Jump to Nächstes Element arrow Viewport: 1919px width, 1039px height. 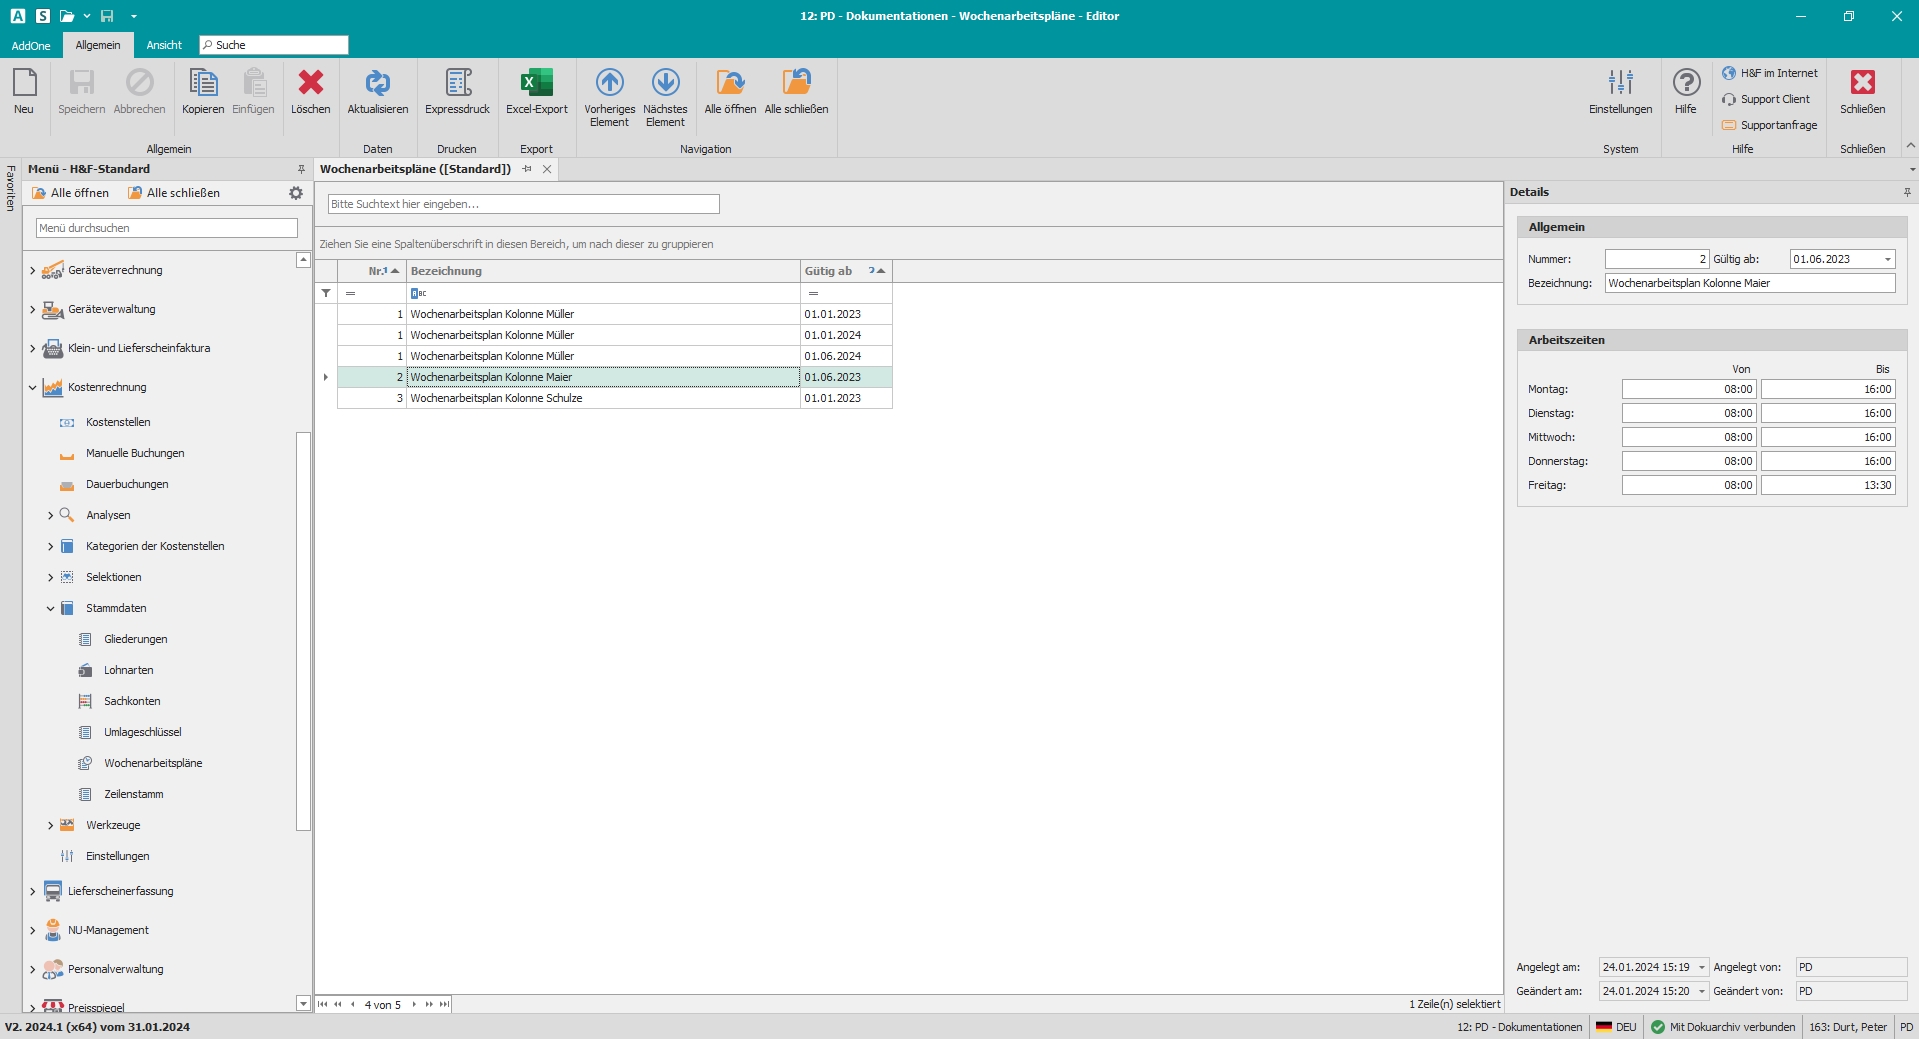[x=665, y=84]
